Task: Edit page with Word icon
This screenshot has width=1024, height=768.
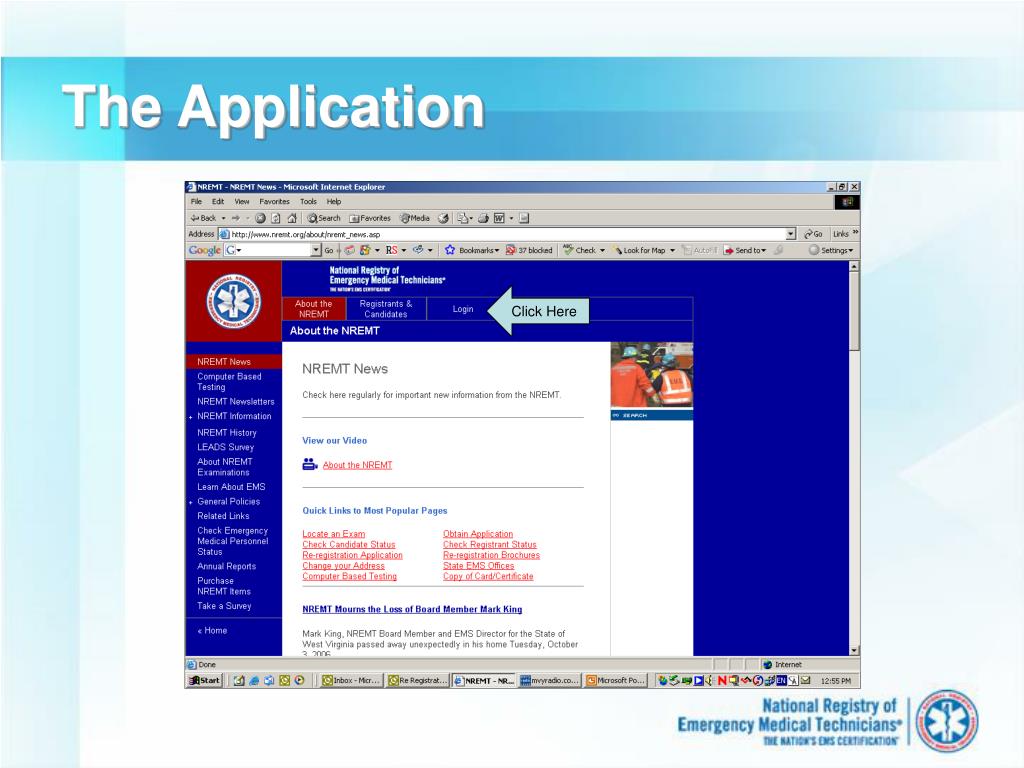Action: [x=499, y=218]
